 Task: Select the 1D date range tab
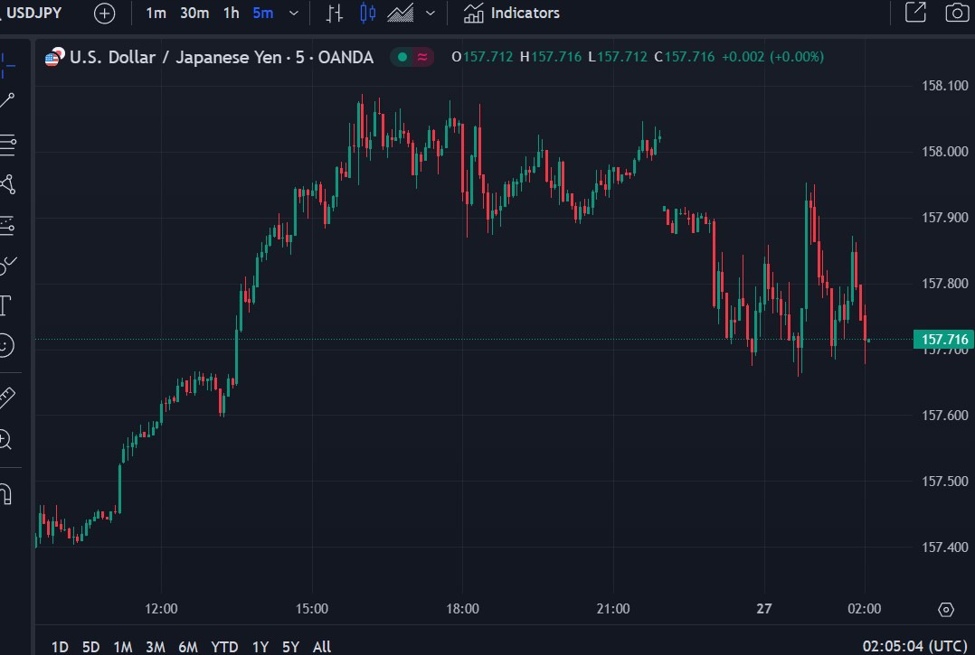(x=59, y=647)
